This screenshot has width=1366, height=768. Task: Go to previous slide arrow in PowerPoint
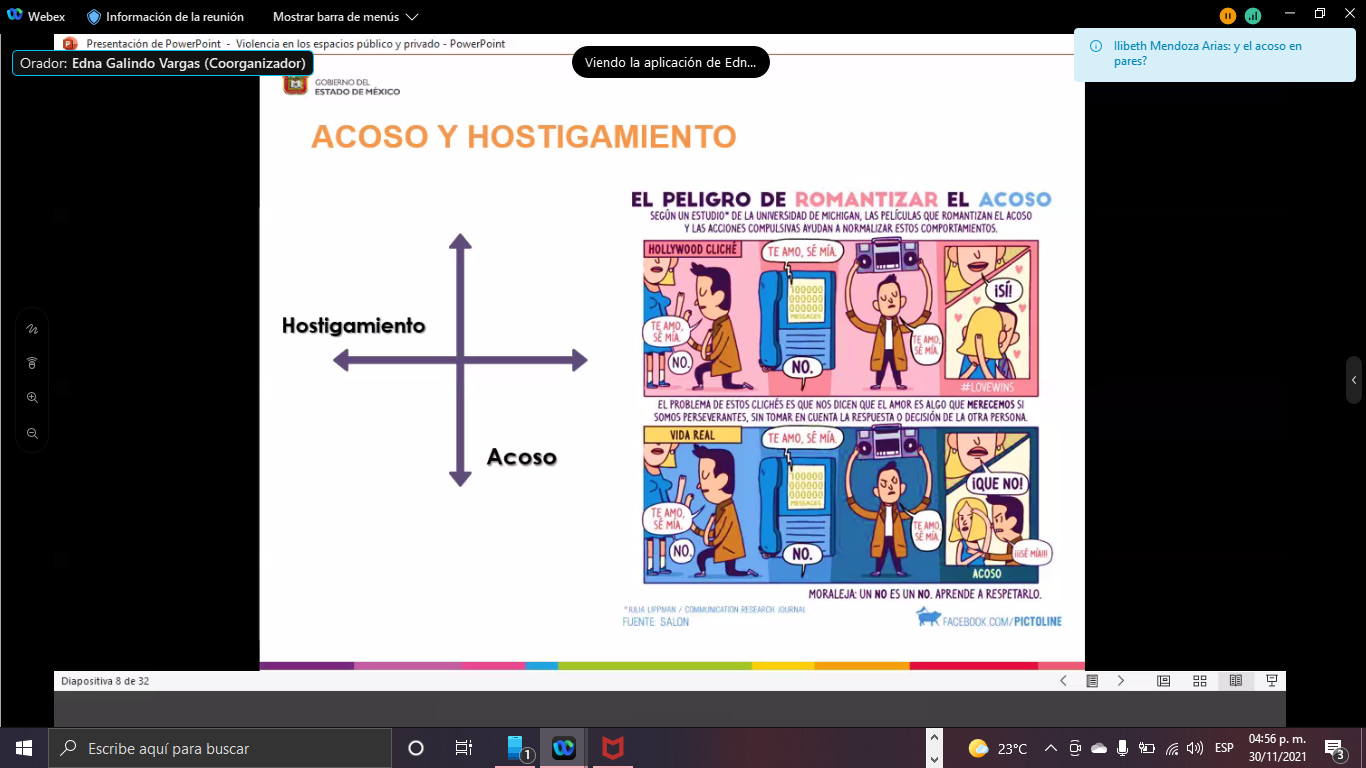[1063, 681]
